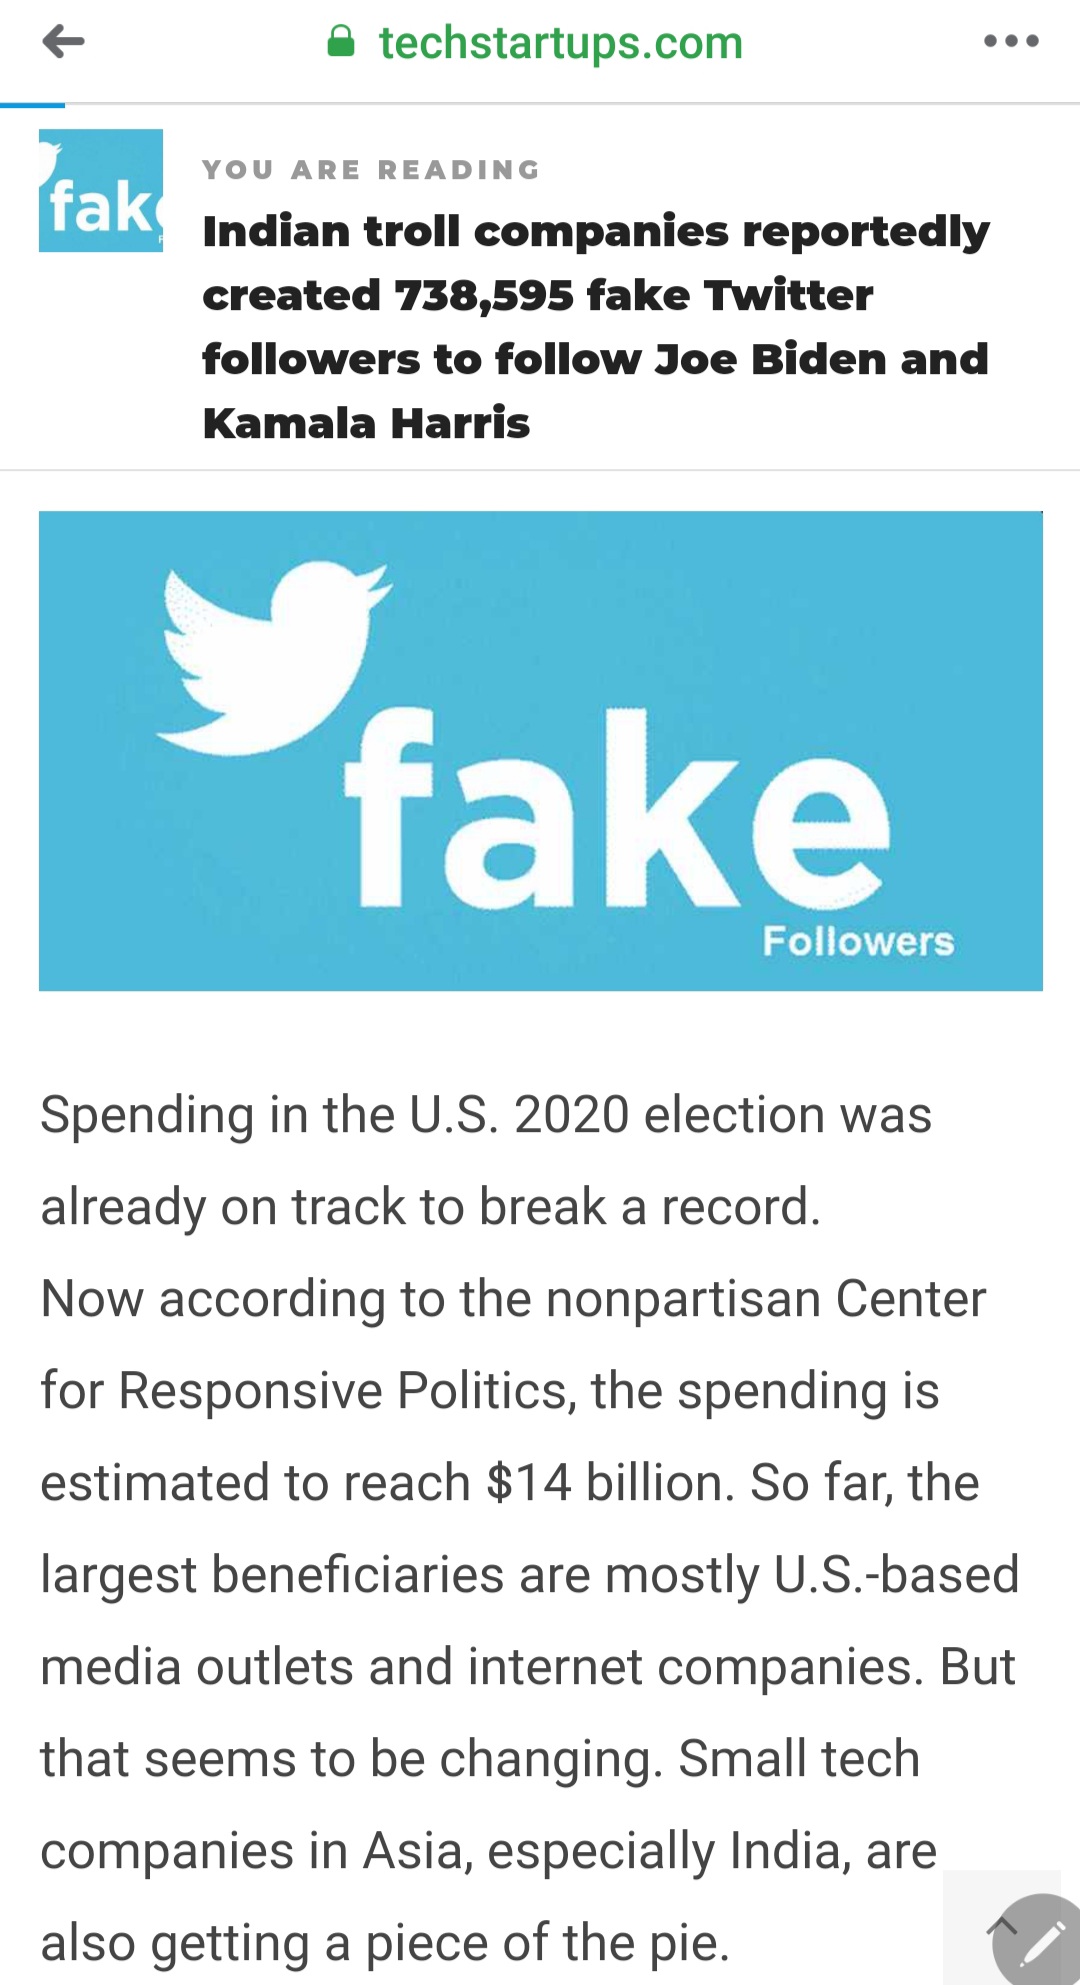Click the green padlock security icon
The height and width of the screenshot is (1985, 1080).
point(341,42)
